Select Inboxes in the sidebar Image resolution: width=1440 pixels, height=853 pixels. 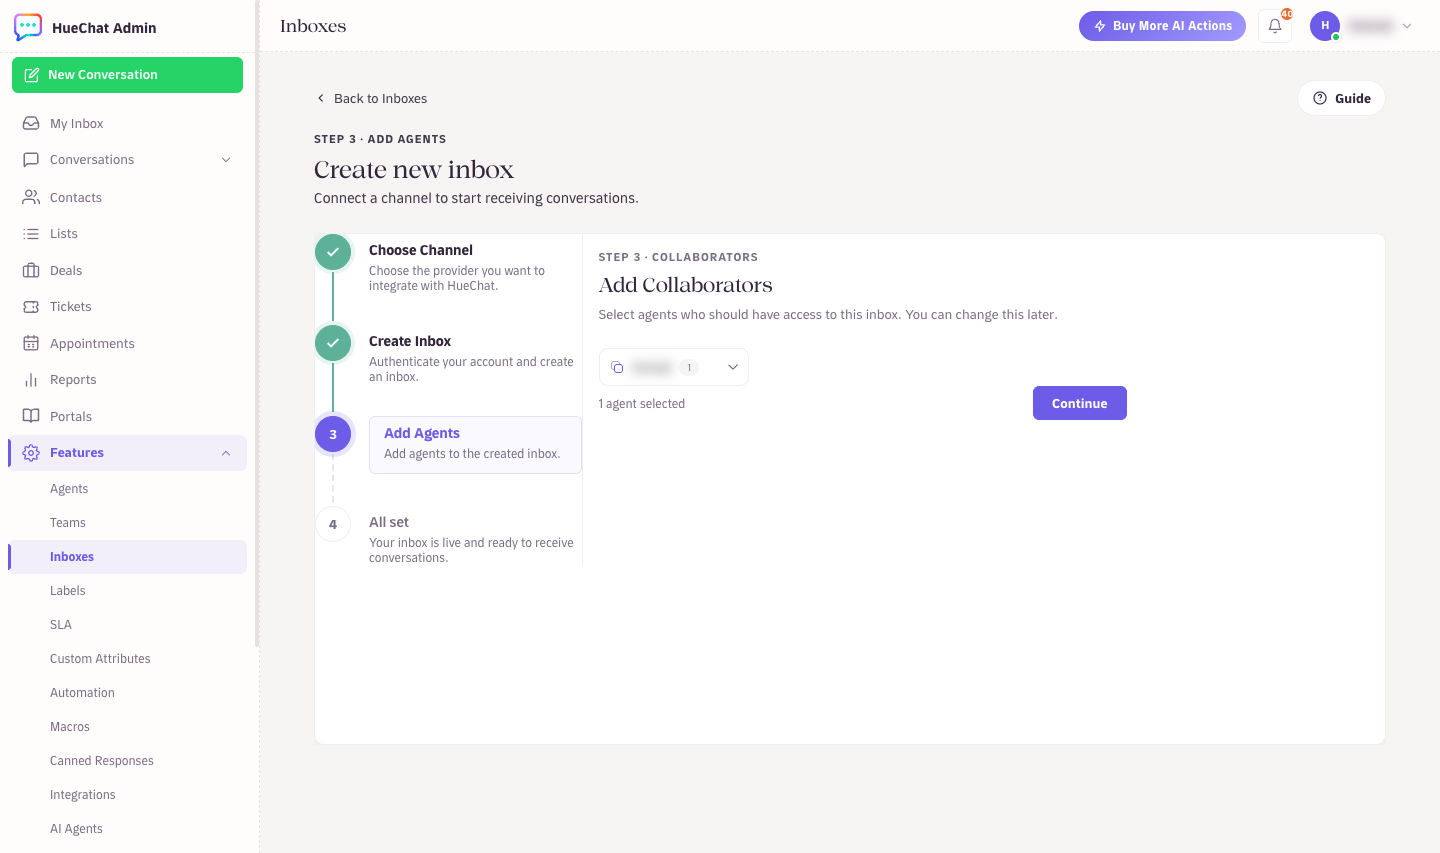pyautogui.click(x=128, y=557)
